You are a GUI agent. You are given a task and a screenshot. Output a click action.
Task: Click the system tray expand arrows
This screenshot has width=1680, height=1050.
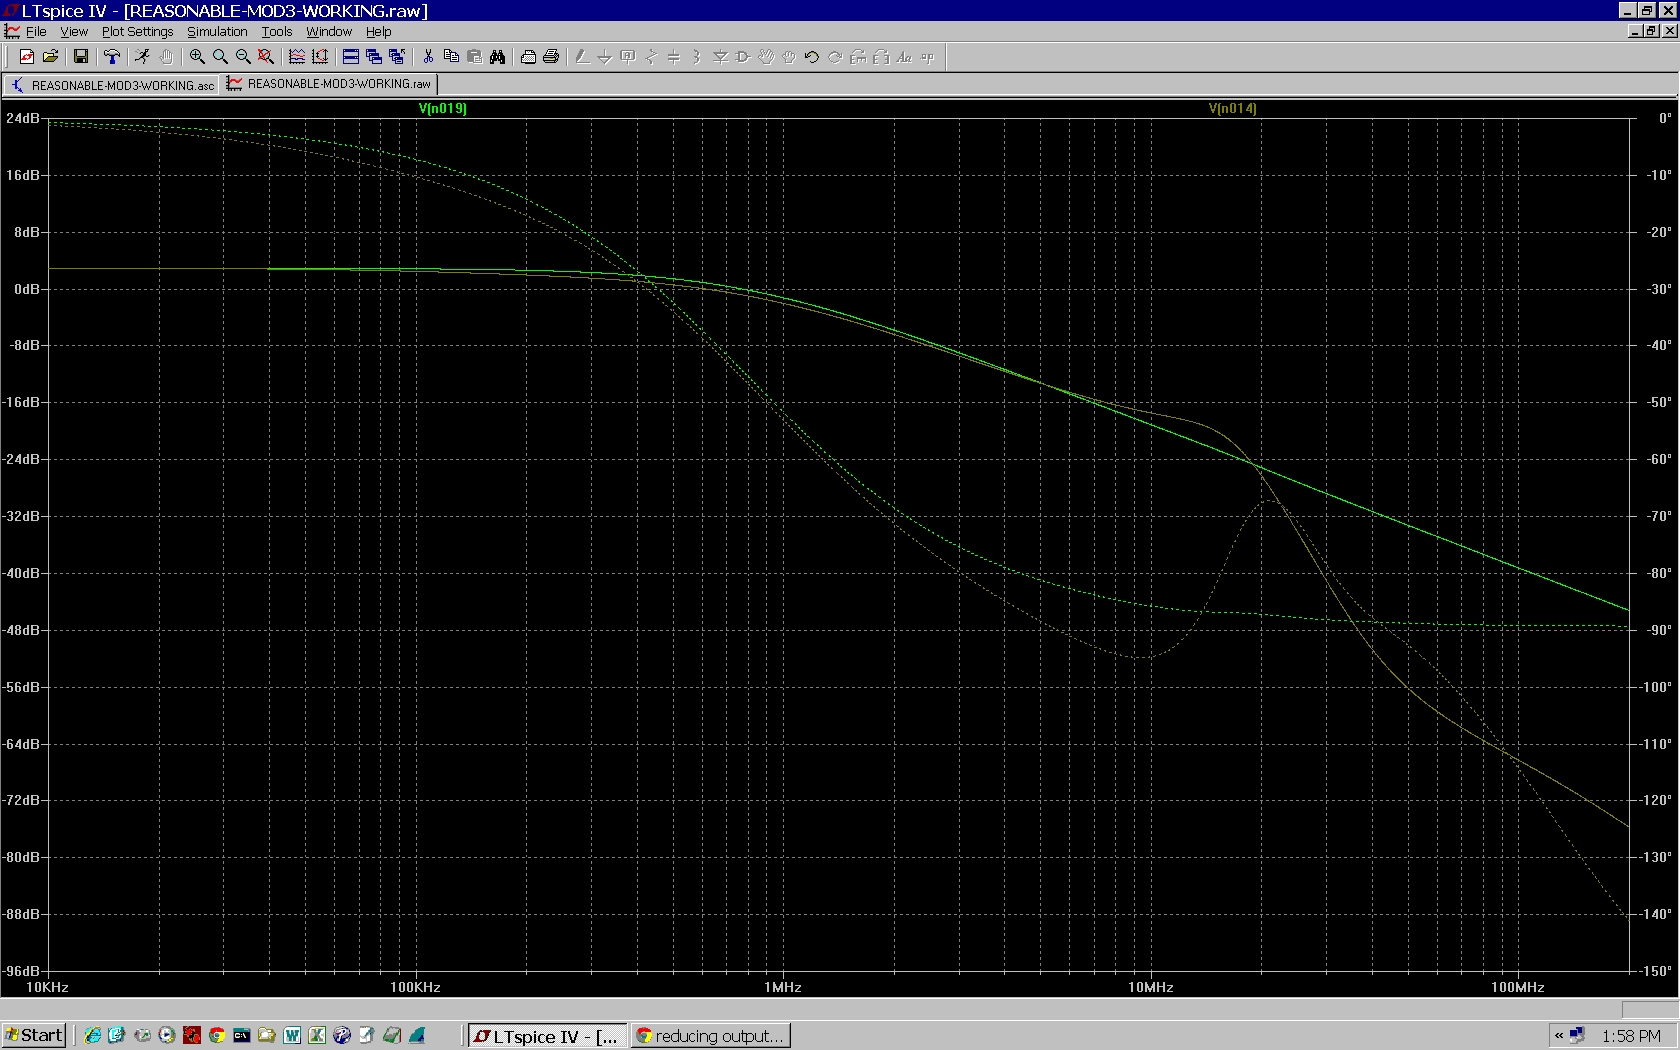click(1559, 1035)
